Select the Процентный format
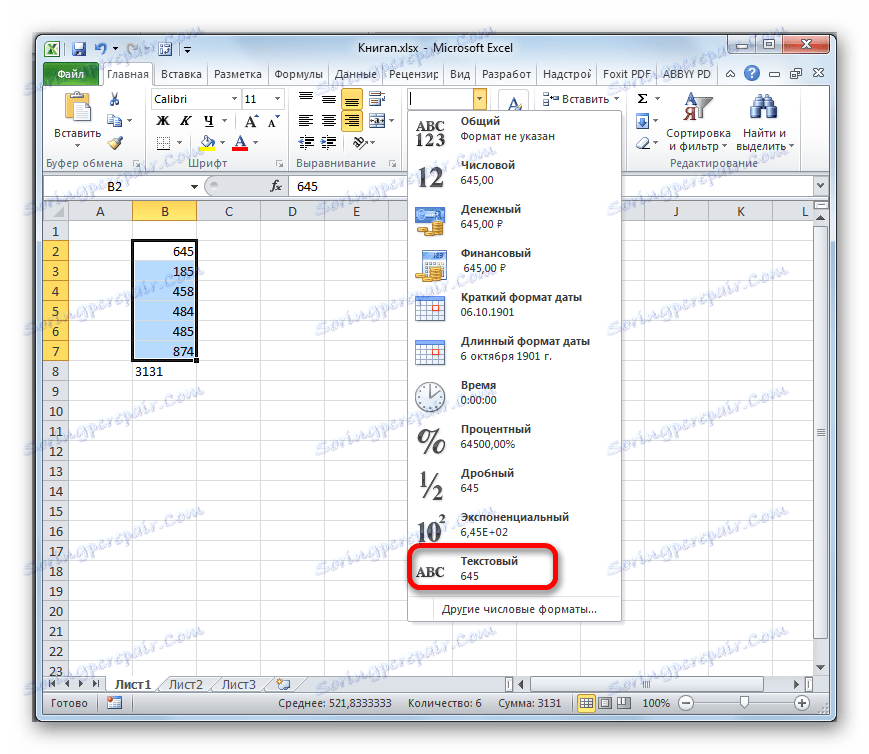This screenshot has width=869, height=754. point(514,436)
